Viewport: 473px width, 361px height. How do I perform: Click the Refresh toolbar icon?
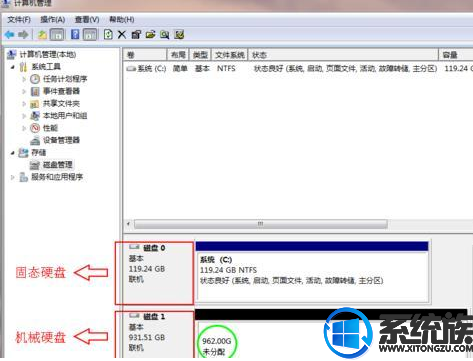click(x=108, y=34)
